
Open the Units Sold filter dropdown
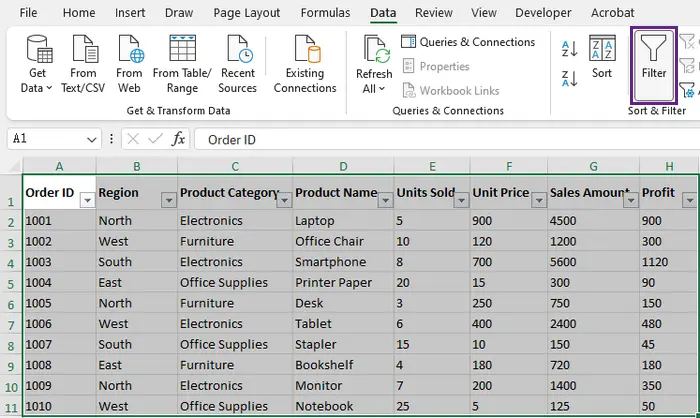[x=460, y=200]
